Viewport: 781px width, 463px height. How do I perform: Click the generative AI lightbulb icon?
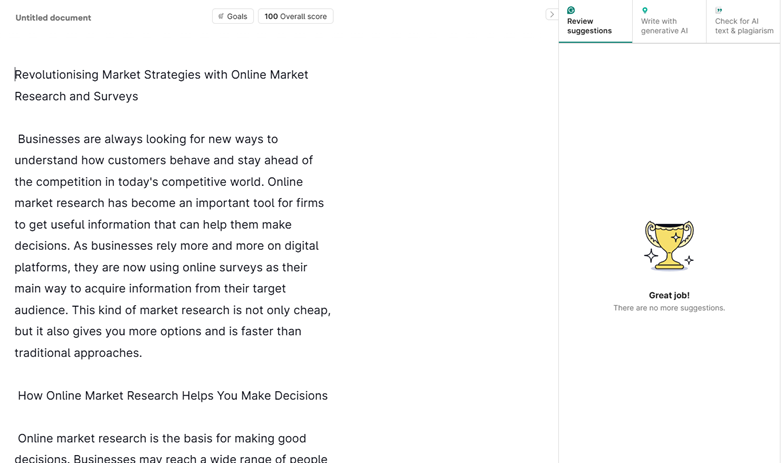pos(645,10)
